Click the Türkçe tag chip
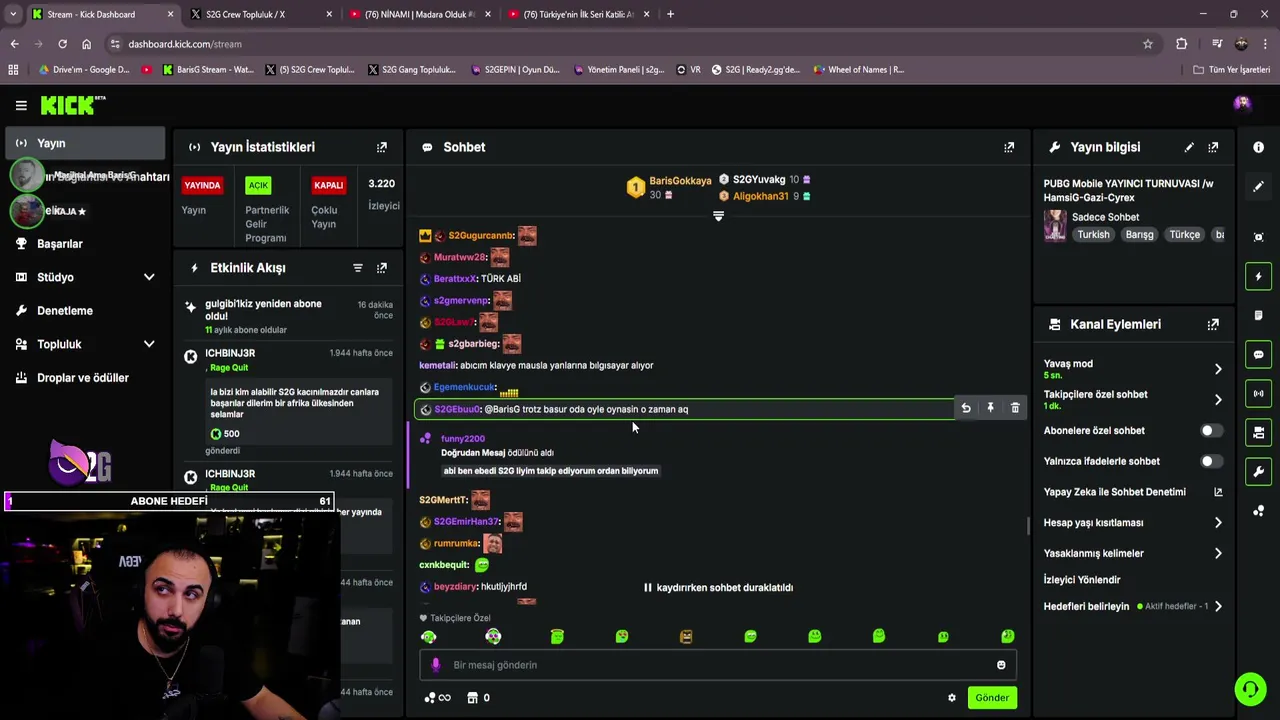1280x720 pixels. point(1184,235)
